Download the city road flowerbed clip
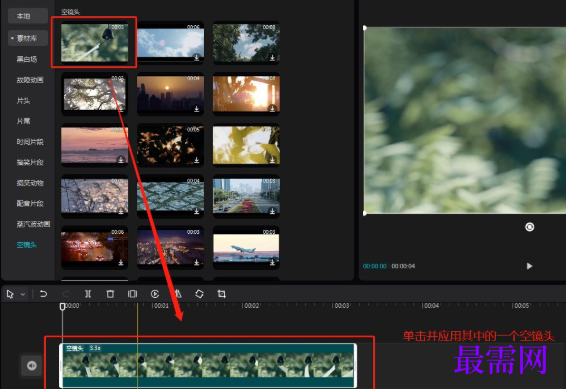This screenshot has height=391, width=566. point(273,211)
